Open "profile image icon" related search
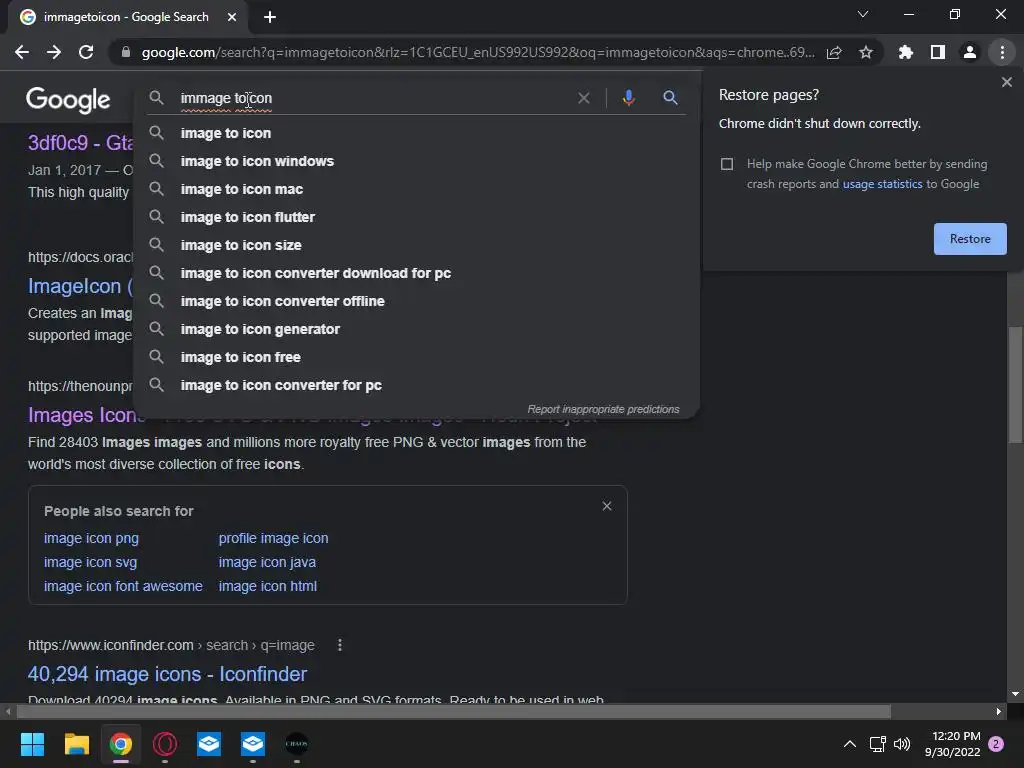Image resolution: width=1024 pixels, height=768 pixels. coord(274,538)
